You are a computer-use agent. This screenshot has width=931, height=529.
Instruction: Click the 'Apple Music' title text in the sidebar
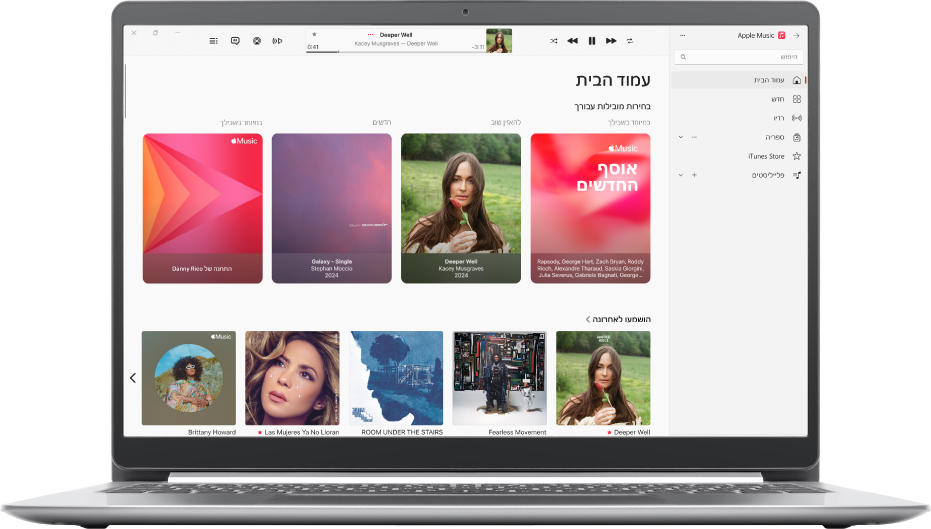(x=755, y=36)
